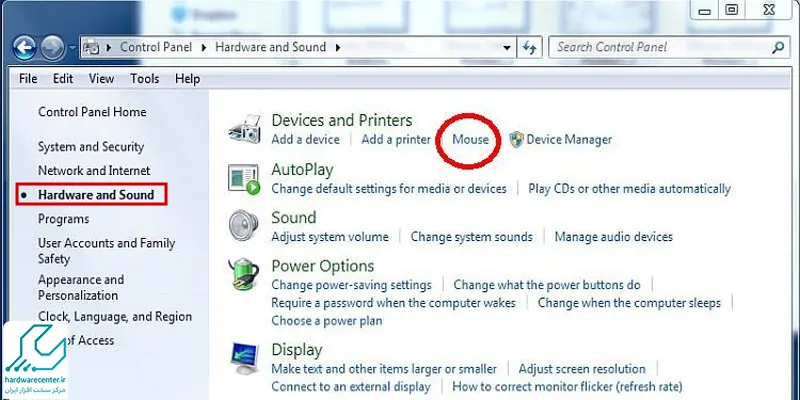Click the Control Panel icon in address bar

click(x=91, y=48)
